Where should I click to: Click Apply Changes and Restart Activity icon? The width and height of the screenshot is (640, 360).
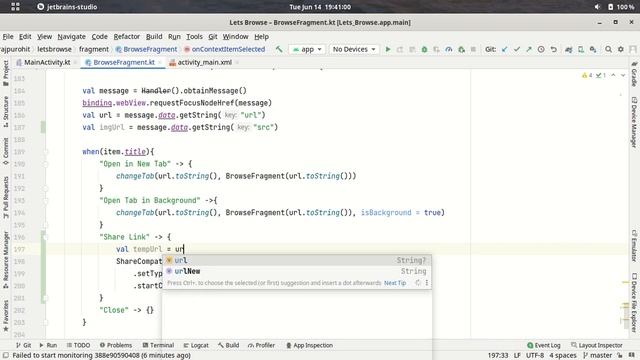click(x=400, y=49)
